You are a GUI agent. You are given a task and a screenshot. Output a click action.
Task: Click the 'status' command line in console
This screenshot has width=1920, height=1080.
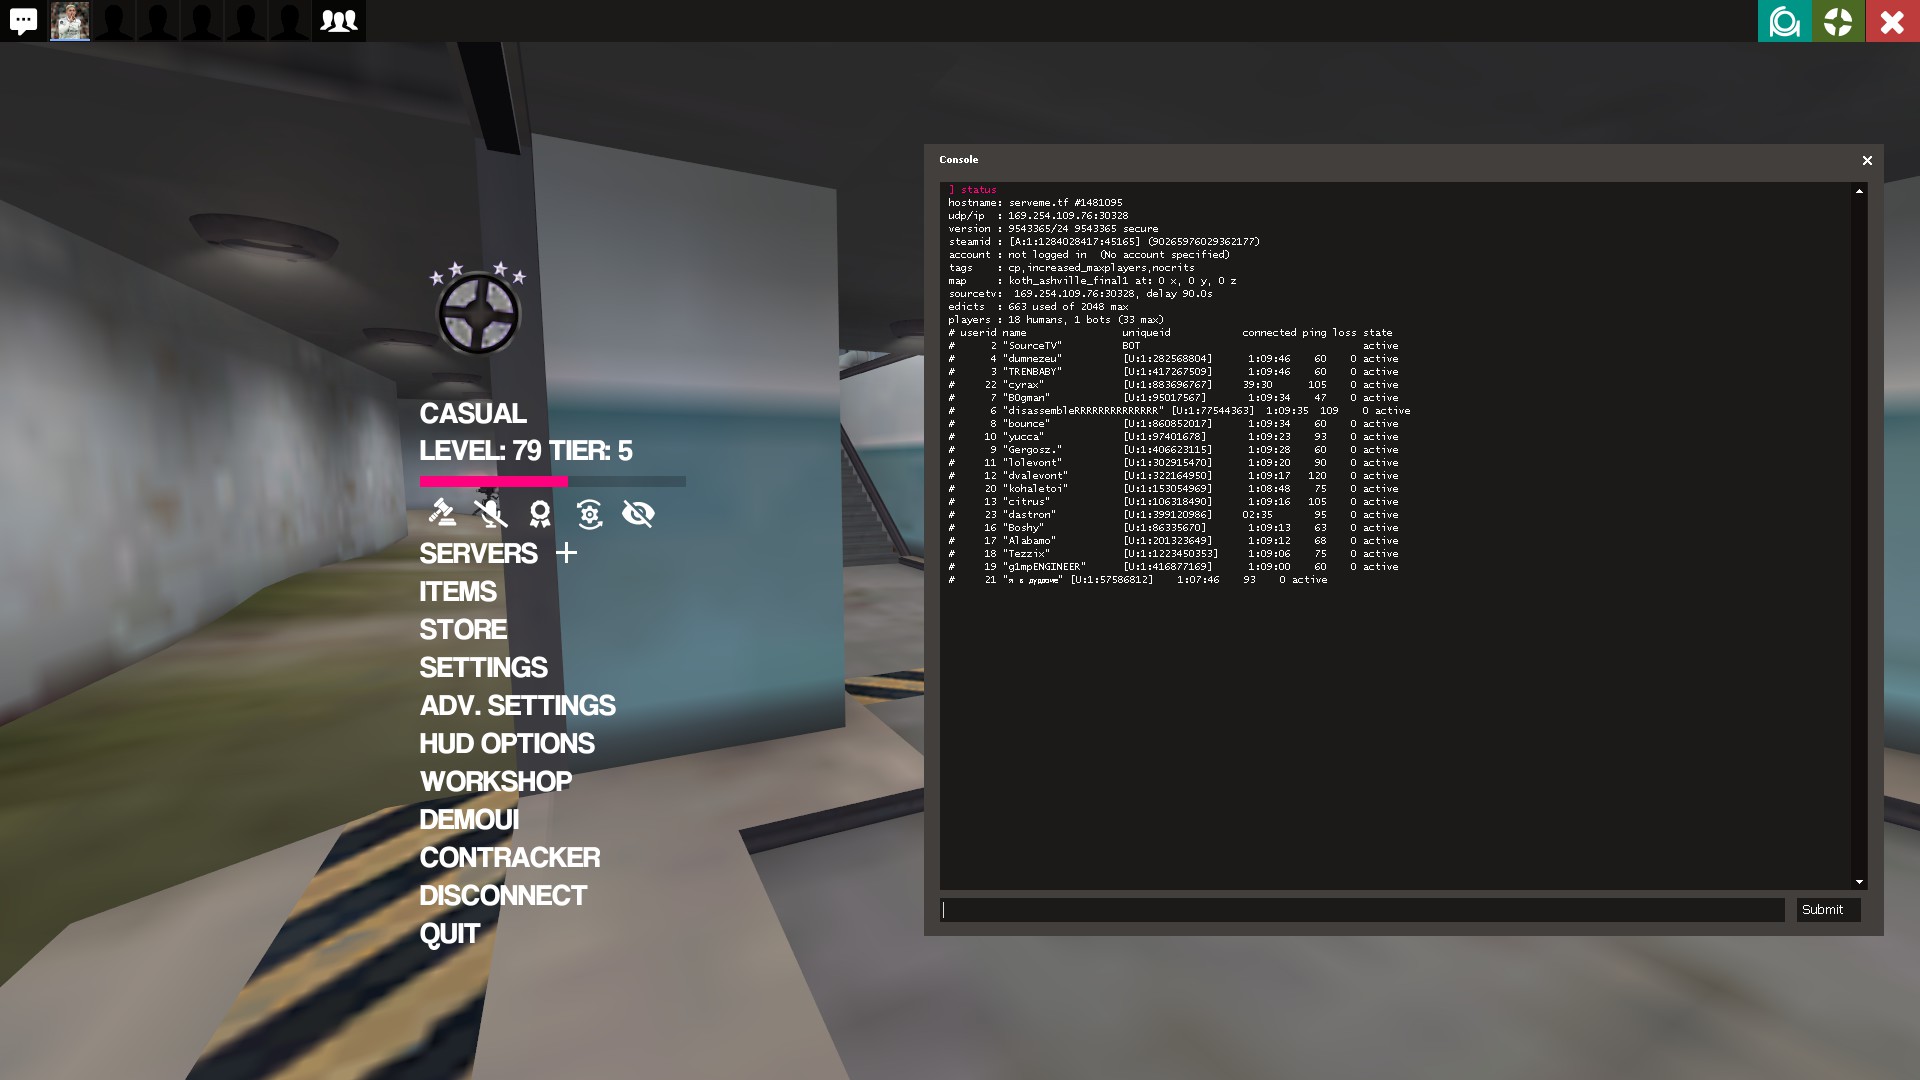point(972,189)
